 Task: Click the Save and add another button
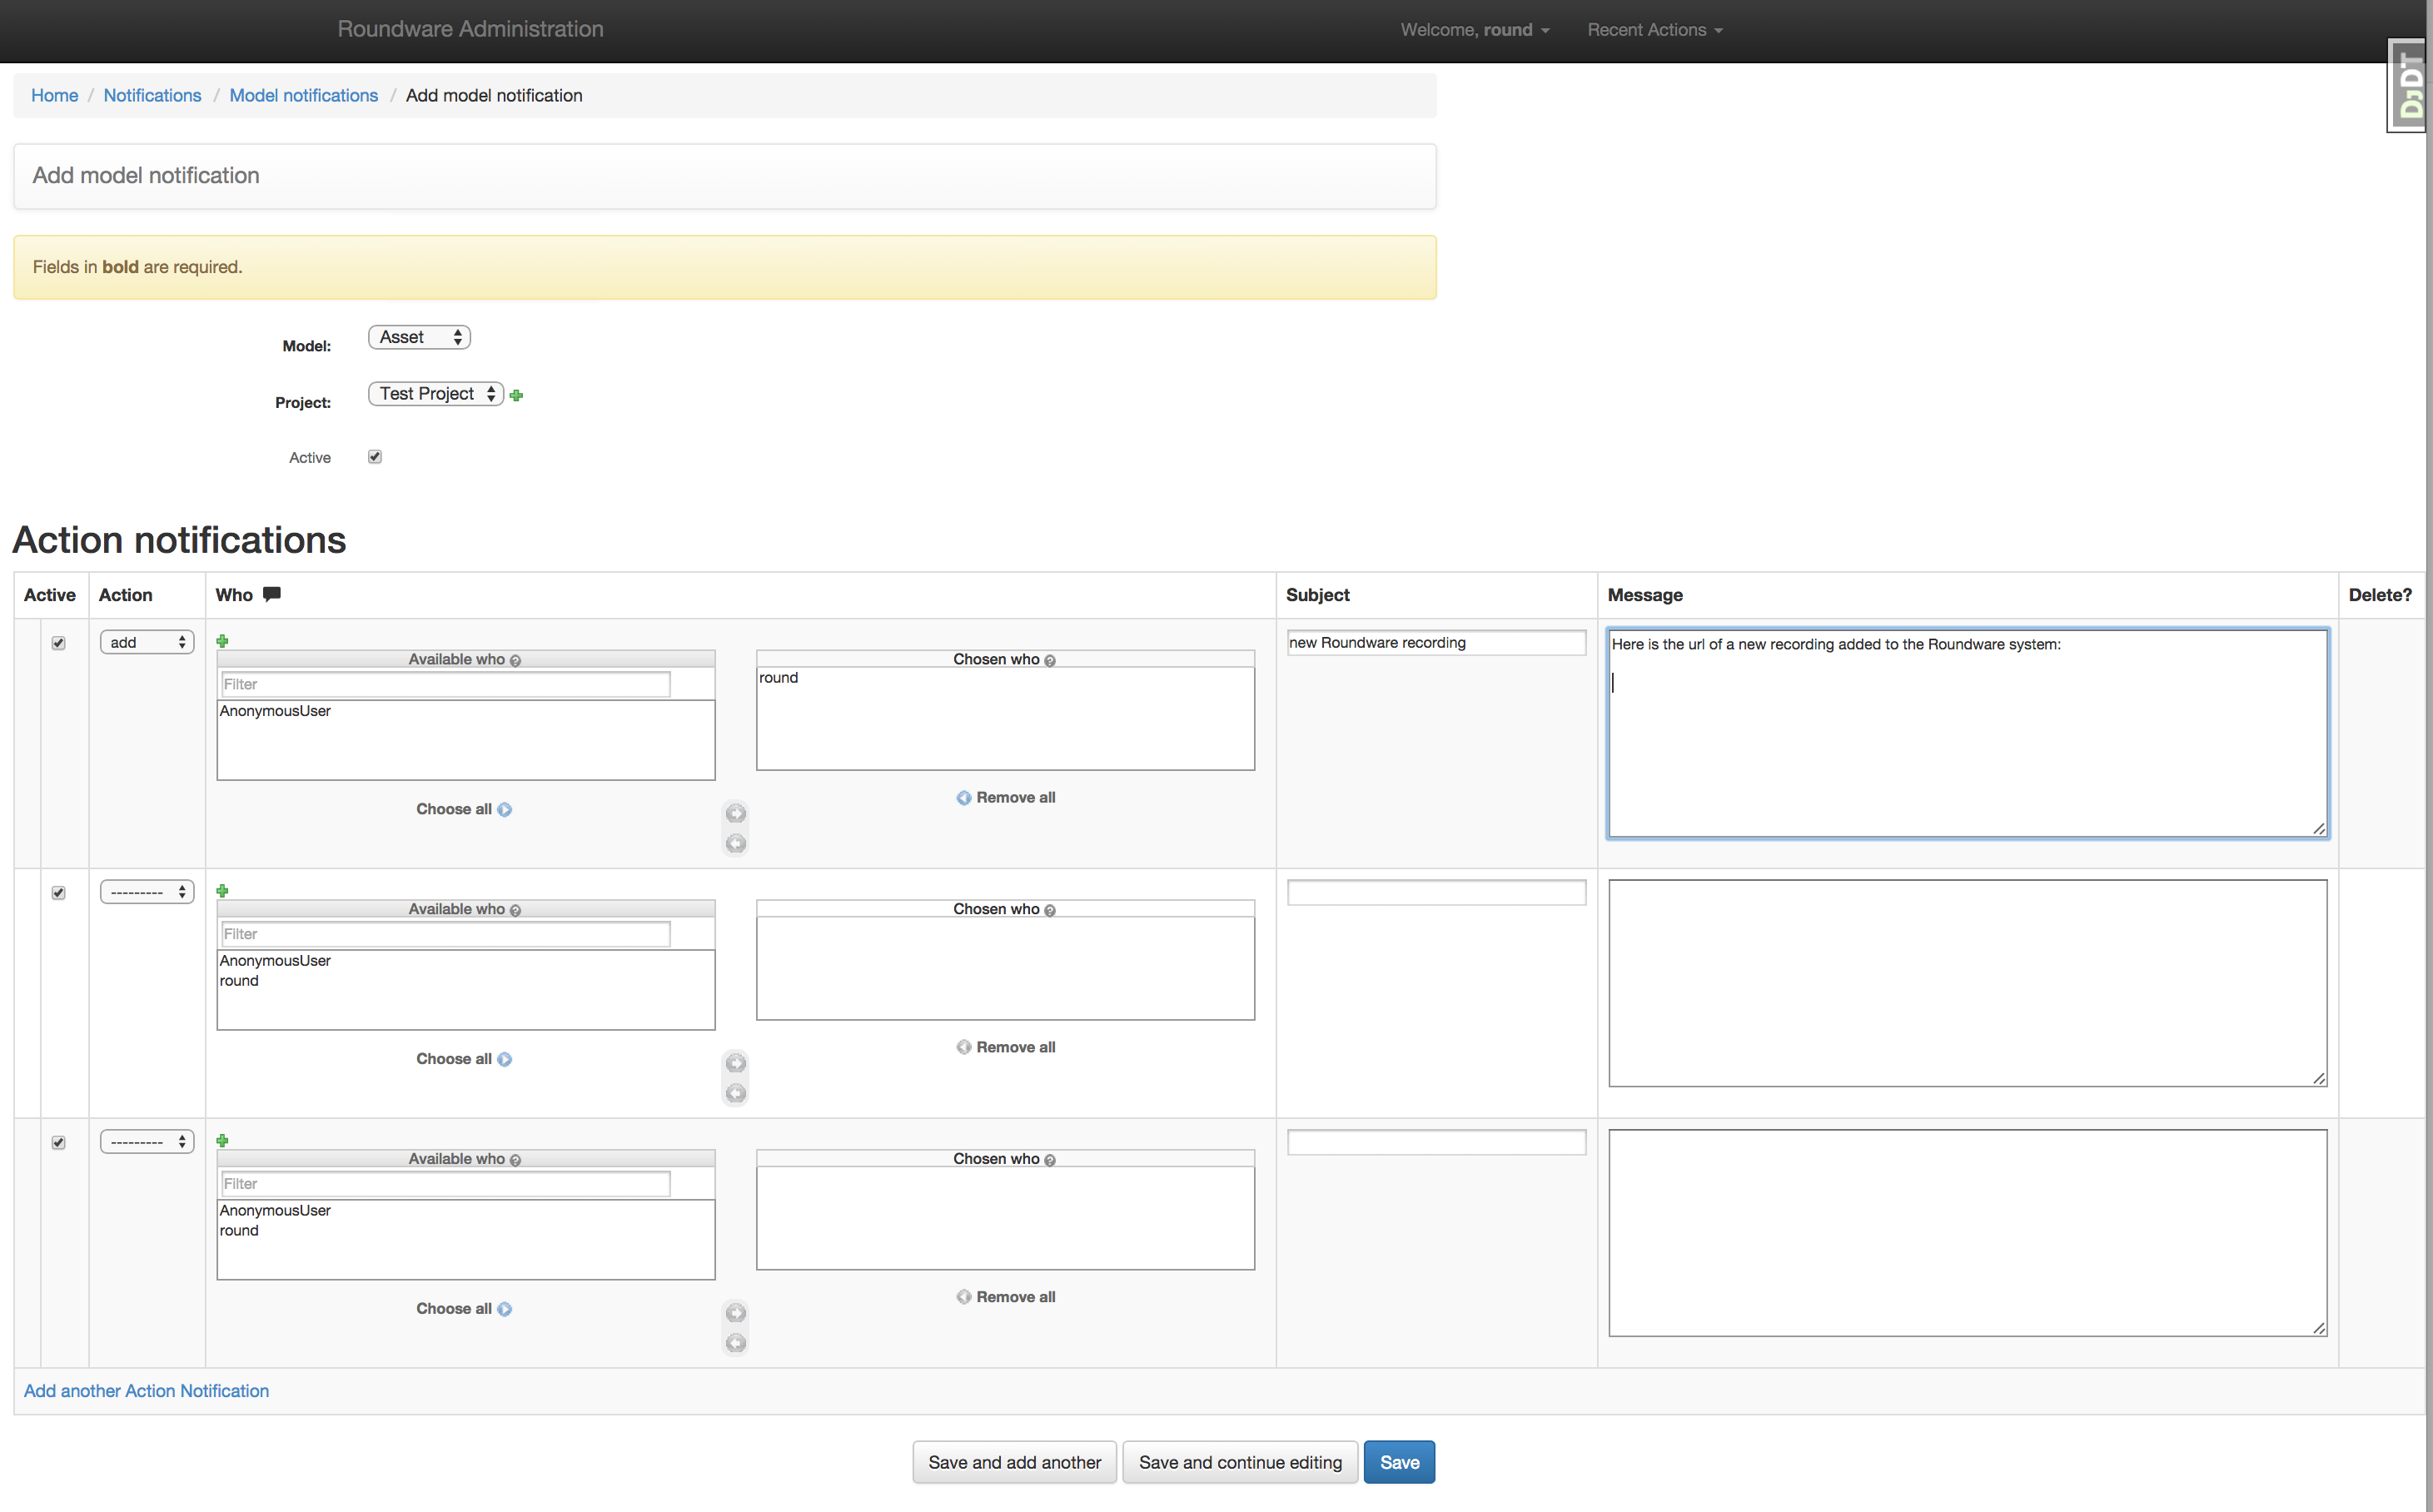point(1015,1461)
